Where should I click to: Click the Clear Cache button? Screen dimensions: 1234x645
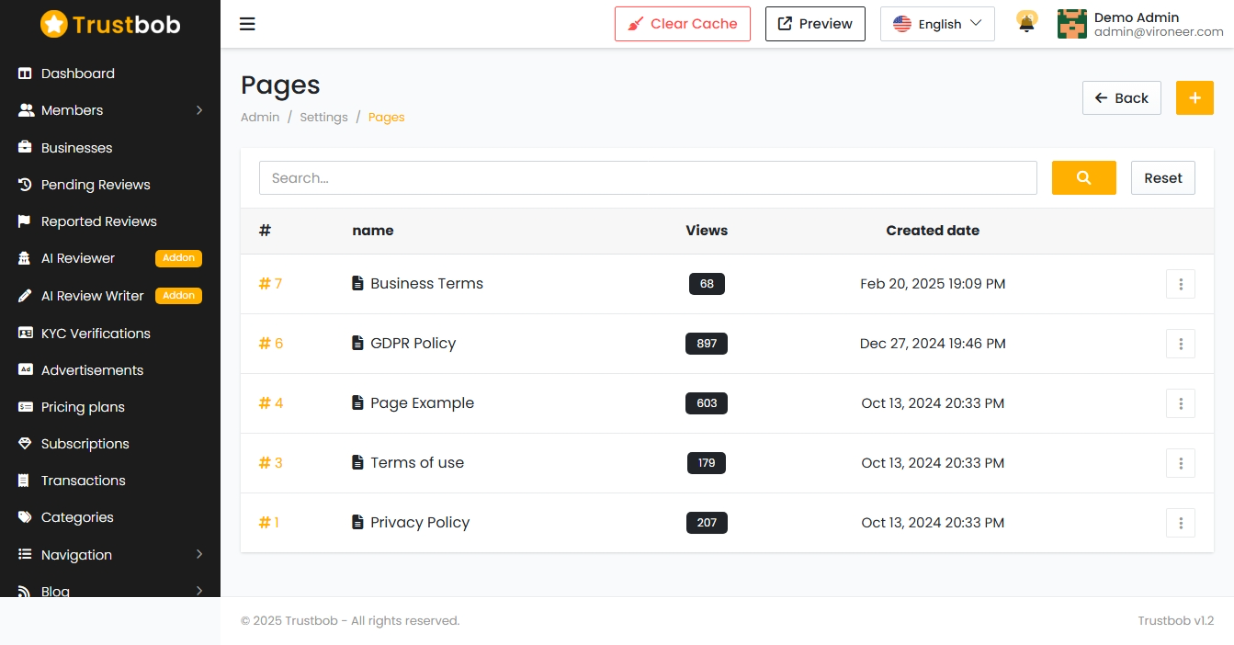683,24
